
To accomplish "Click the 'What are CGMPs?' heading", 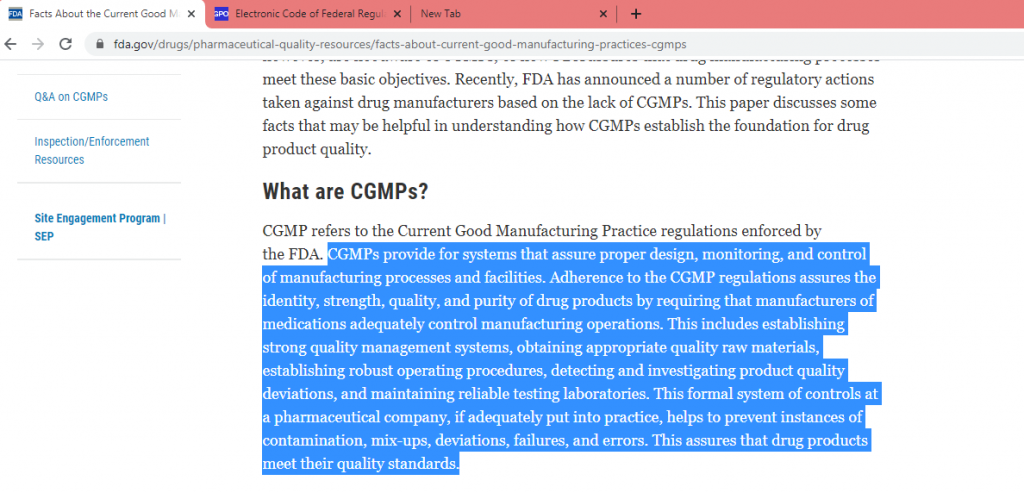I will pyautogui.click(x=345, y=191).
